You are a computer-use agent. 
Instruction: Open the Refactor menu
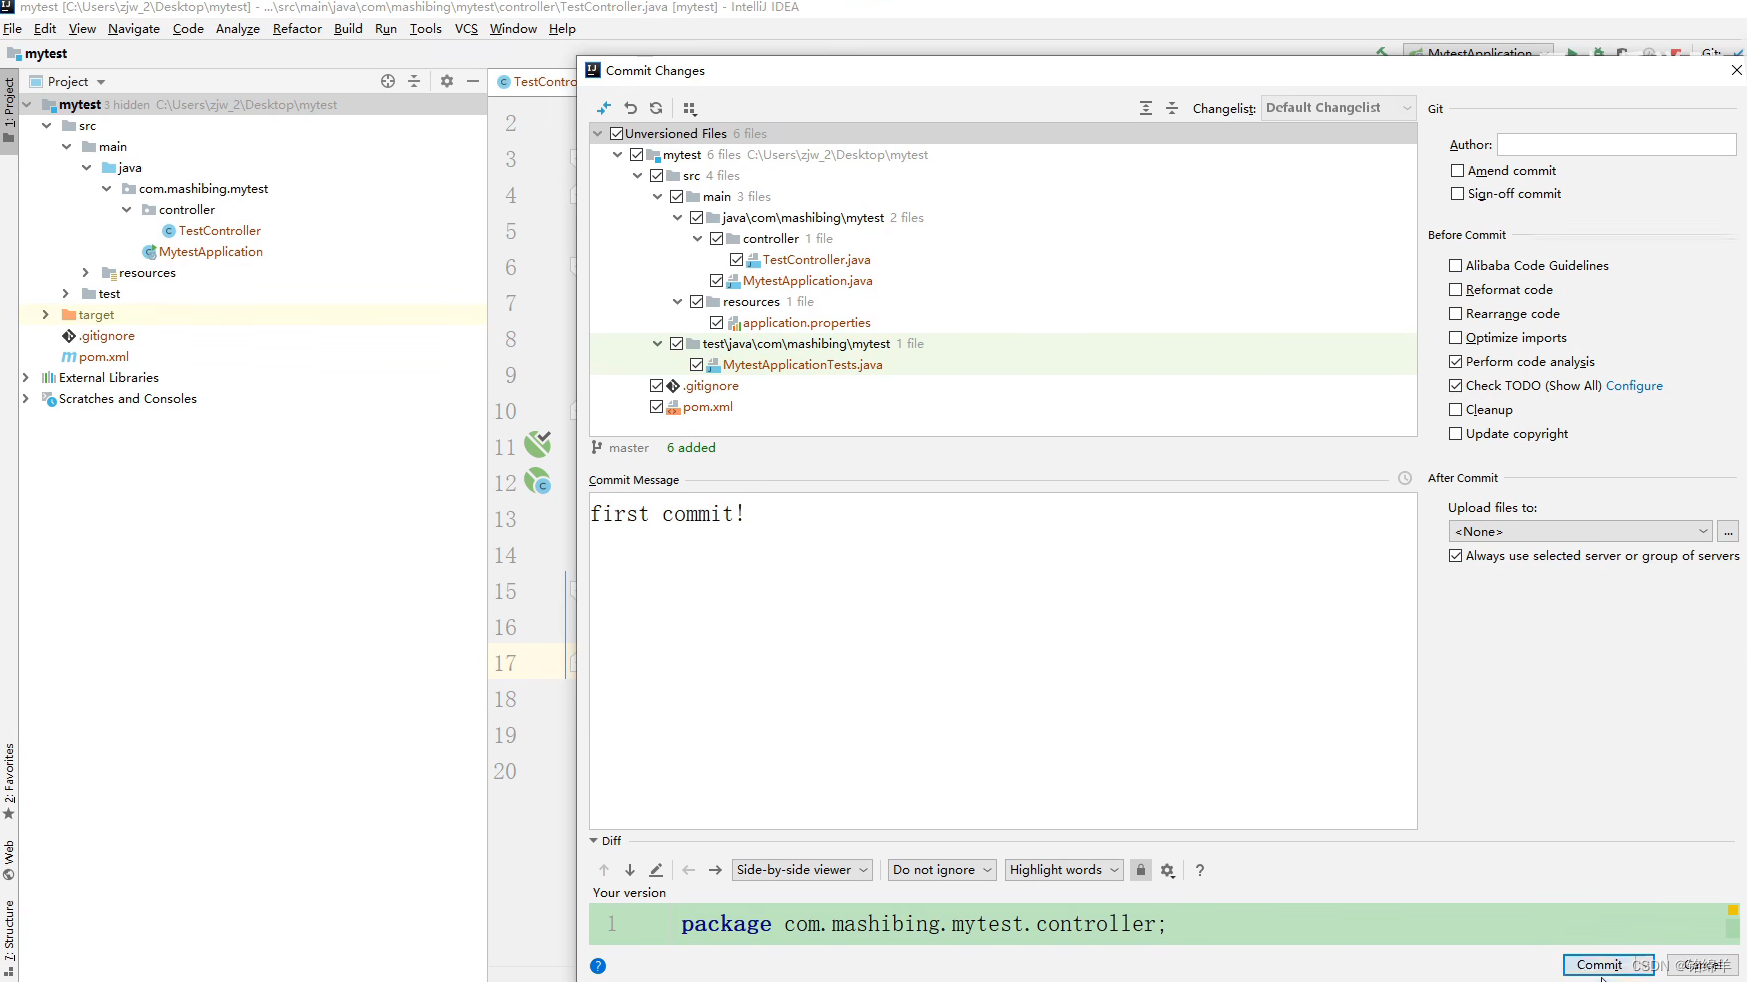[297, 29]
